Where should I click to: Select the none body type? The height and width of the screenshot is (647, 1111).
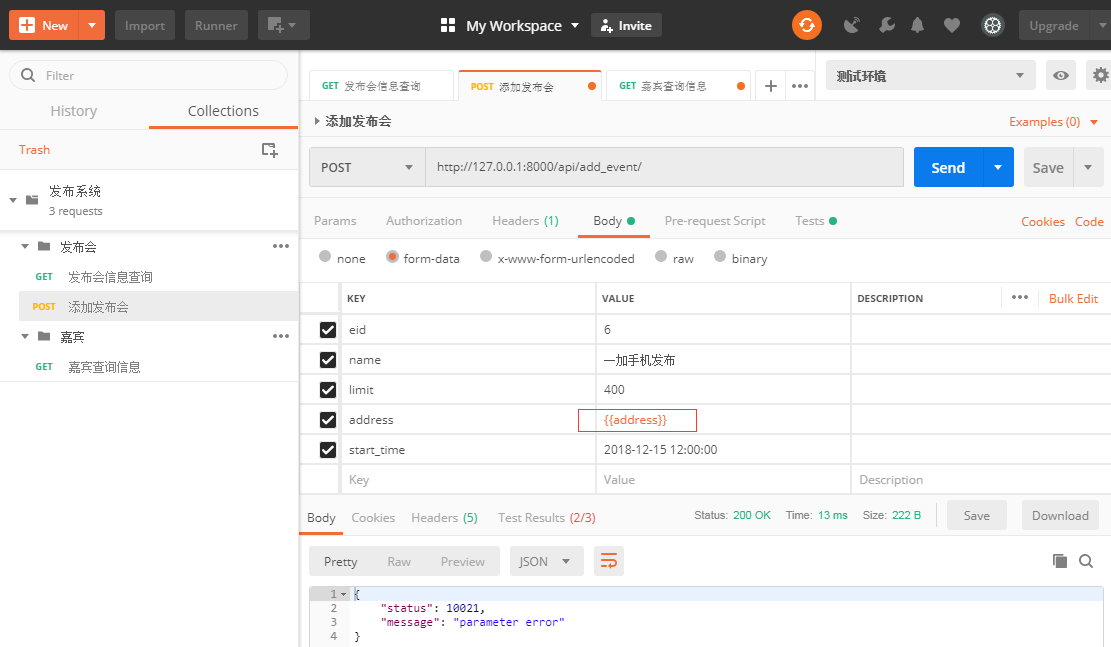click(x=325, y=257)
